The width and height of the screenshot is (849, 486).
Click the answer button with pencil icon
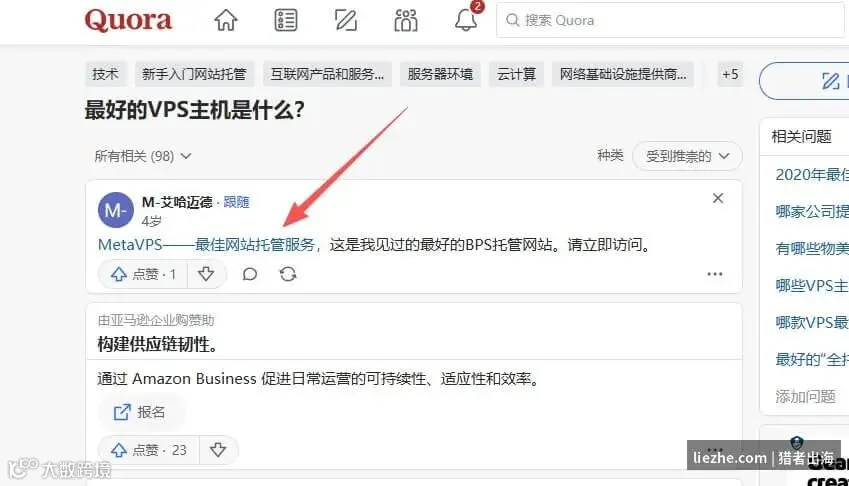pos(805,81)
